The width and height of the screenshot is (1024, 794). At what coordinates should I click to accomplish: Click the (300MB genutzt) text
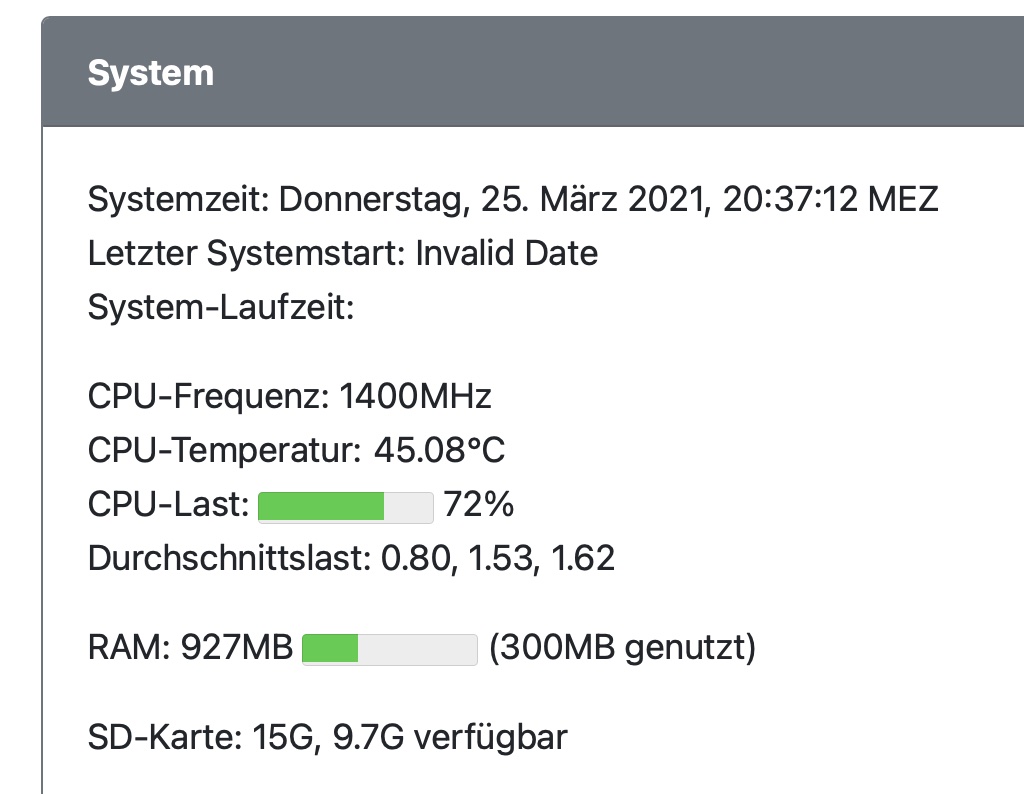[x=622, y=649]
